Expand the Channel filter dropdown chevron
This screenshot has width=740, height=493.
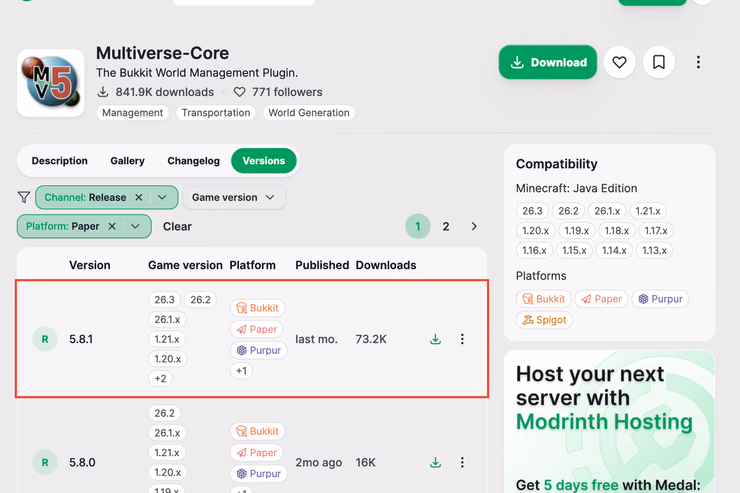pyautogui.click(x=162, y=197)
